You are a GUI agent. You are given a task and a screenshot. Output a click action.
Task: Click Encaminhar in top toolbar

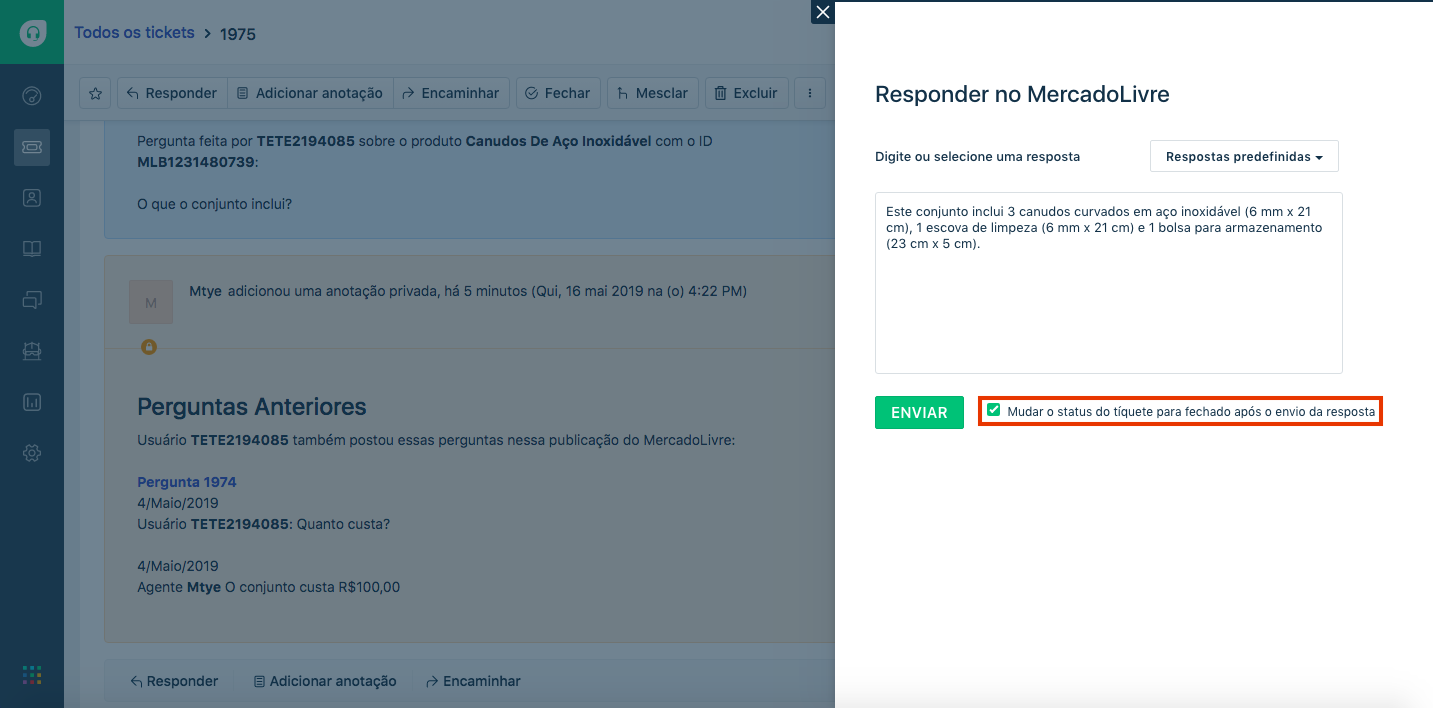point(452,93)
